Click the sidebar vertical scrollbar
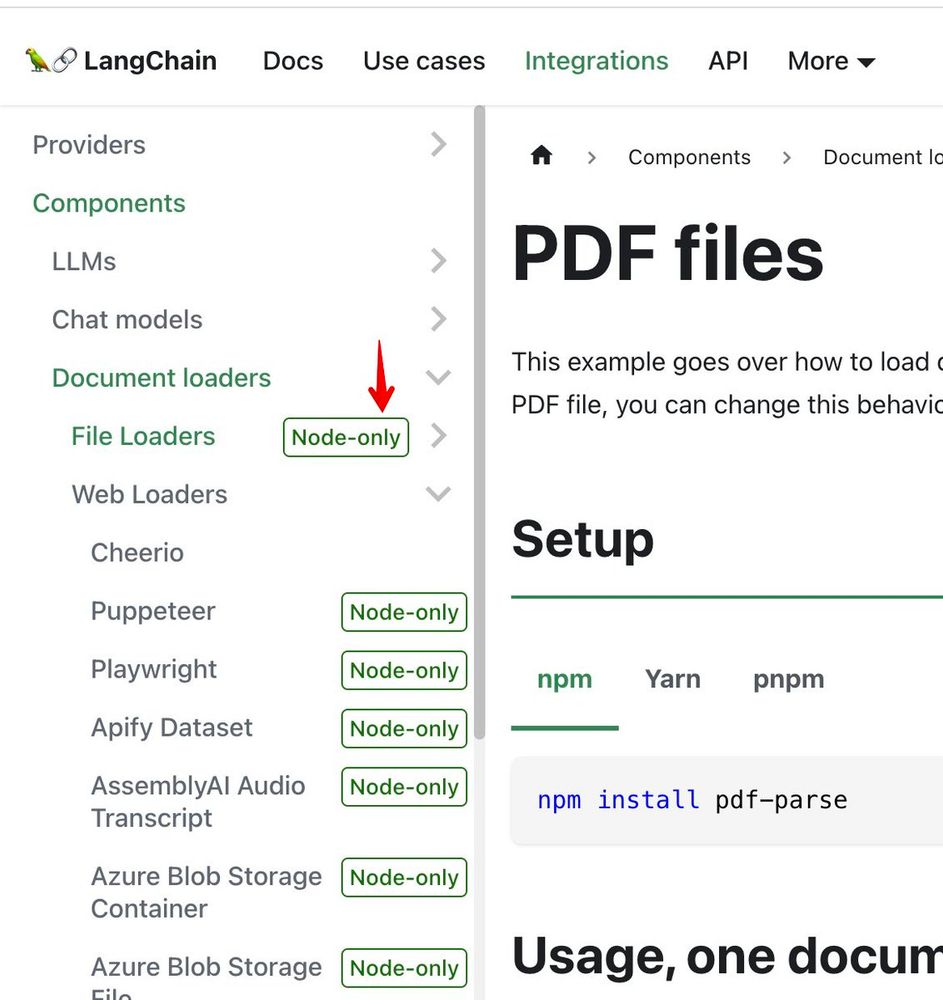The height and width of the screenshot is (1000, 943). coord(479,422)
